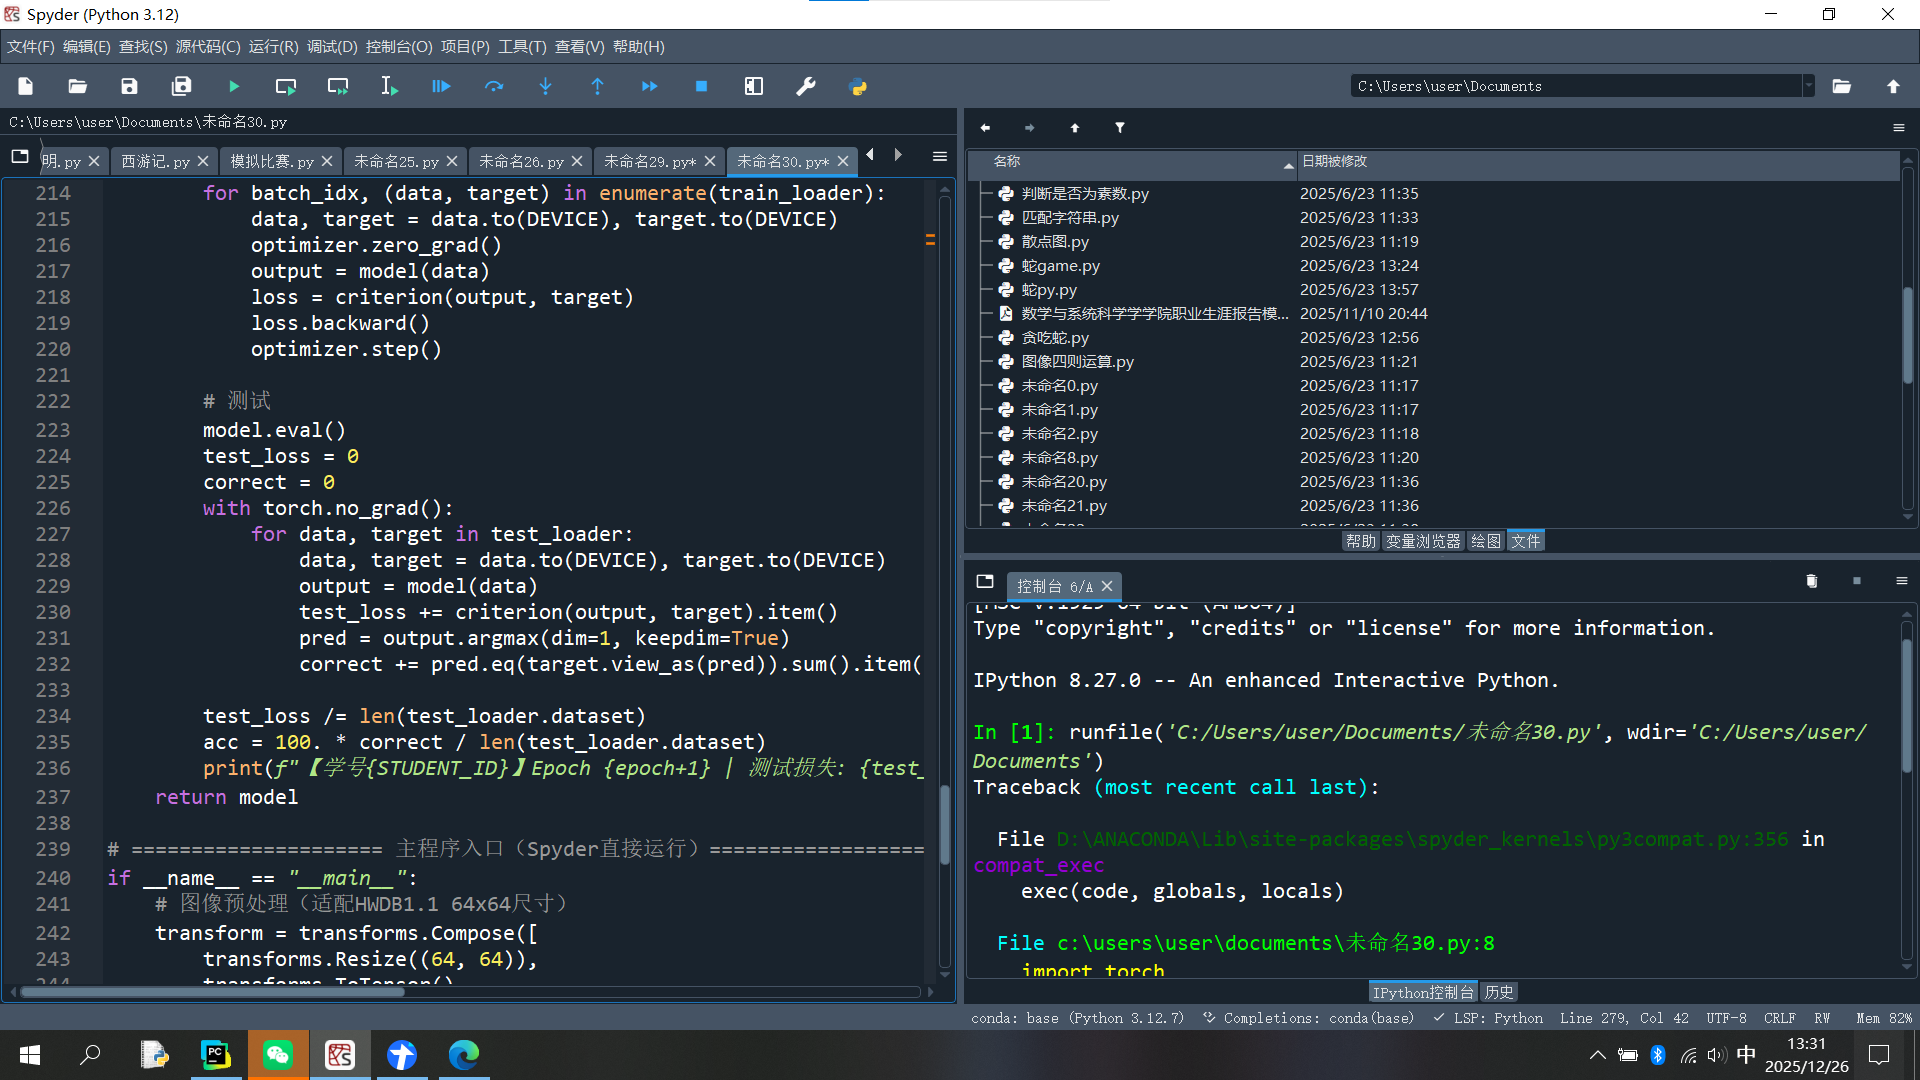1920x1080 pixels.
Task: Click the Debug file icon
Action: (x=441, y=87)
